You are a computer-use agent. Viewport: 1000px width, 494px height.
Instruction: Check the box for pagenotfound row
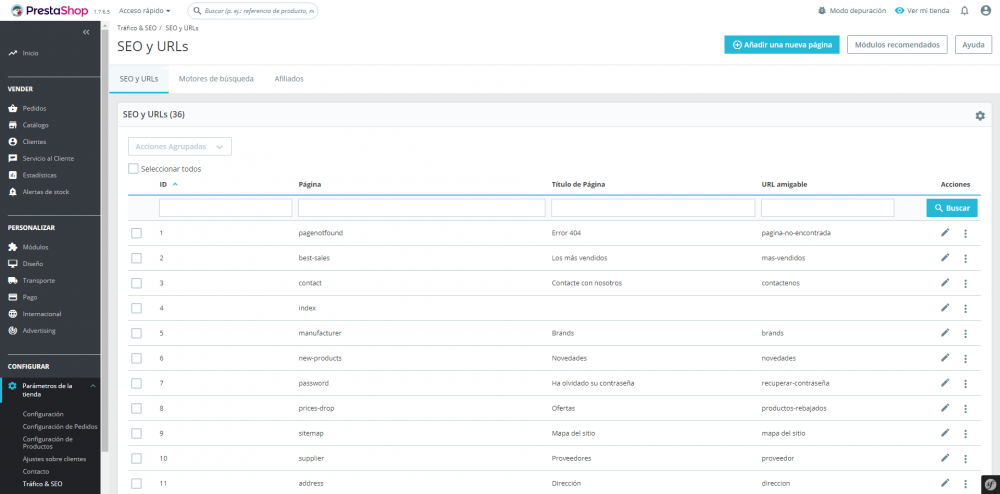tap(136, 233)
